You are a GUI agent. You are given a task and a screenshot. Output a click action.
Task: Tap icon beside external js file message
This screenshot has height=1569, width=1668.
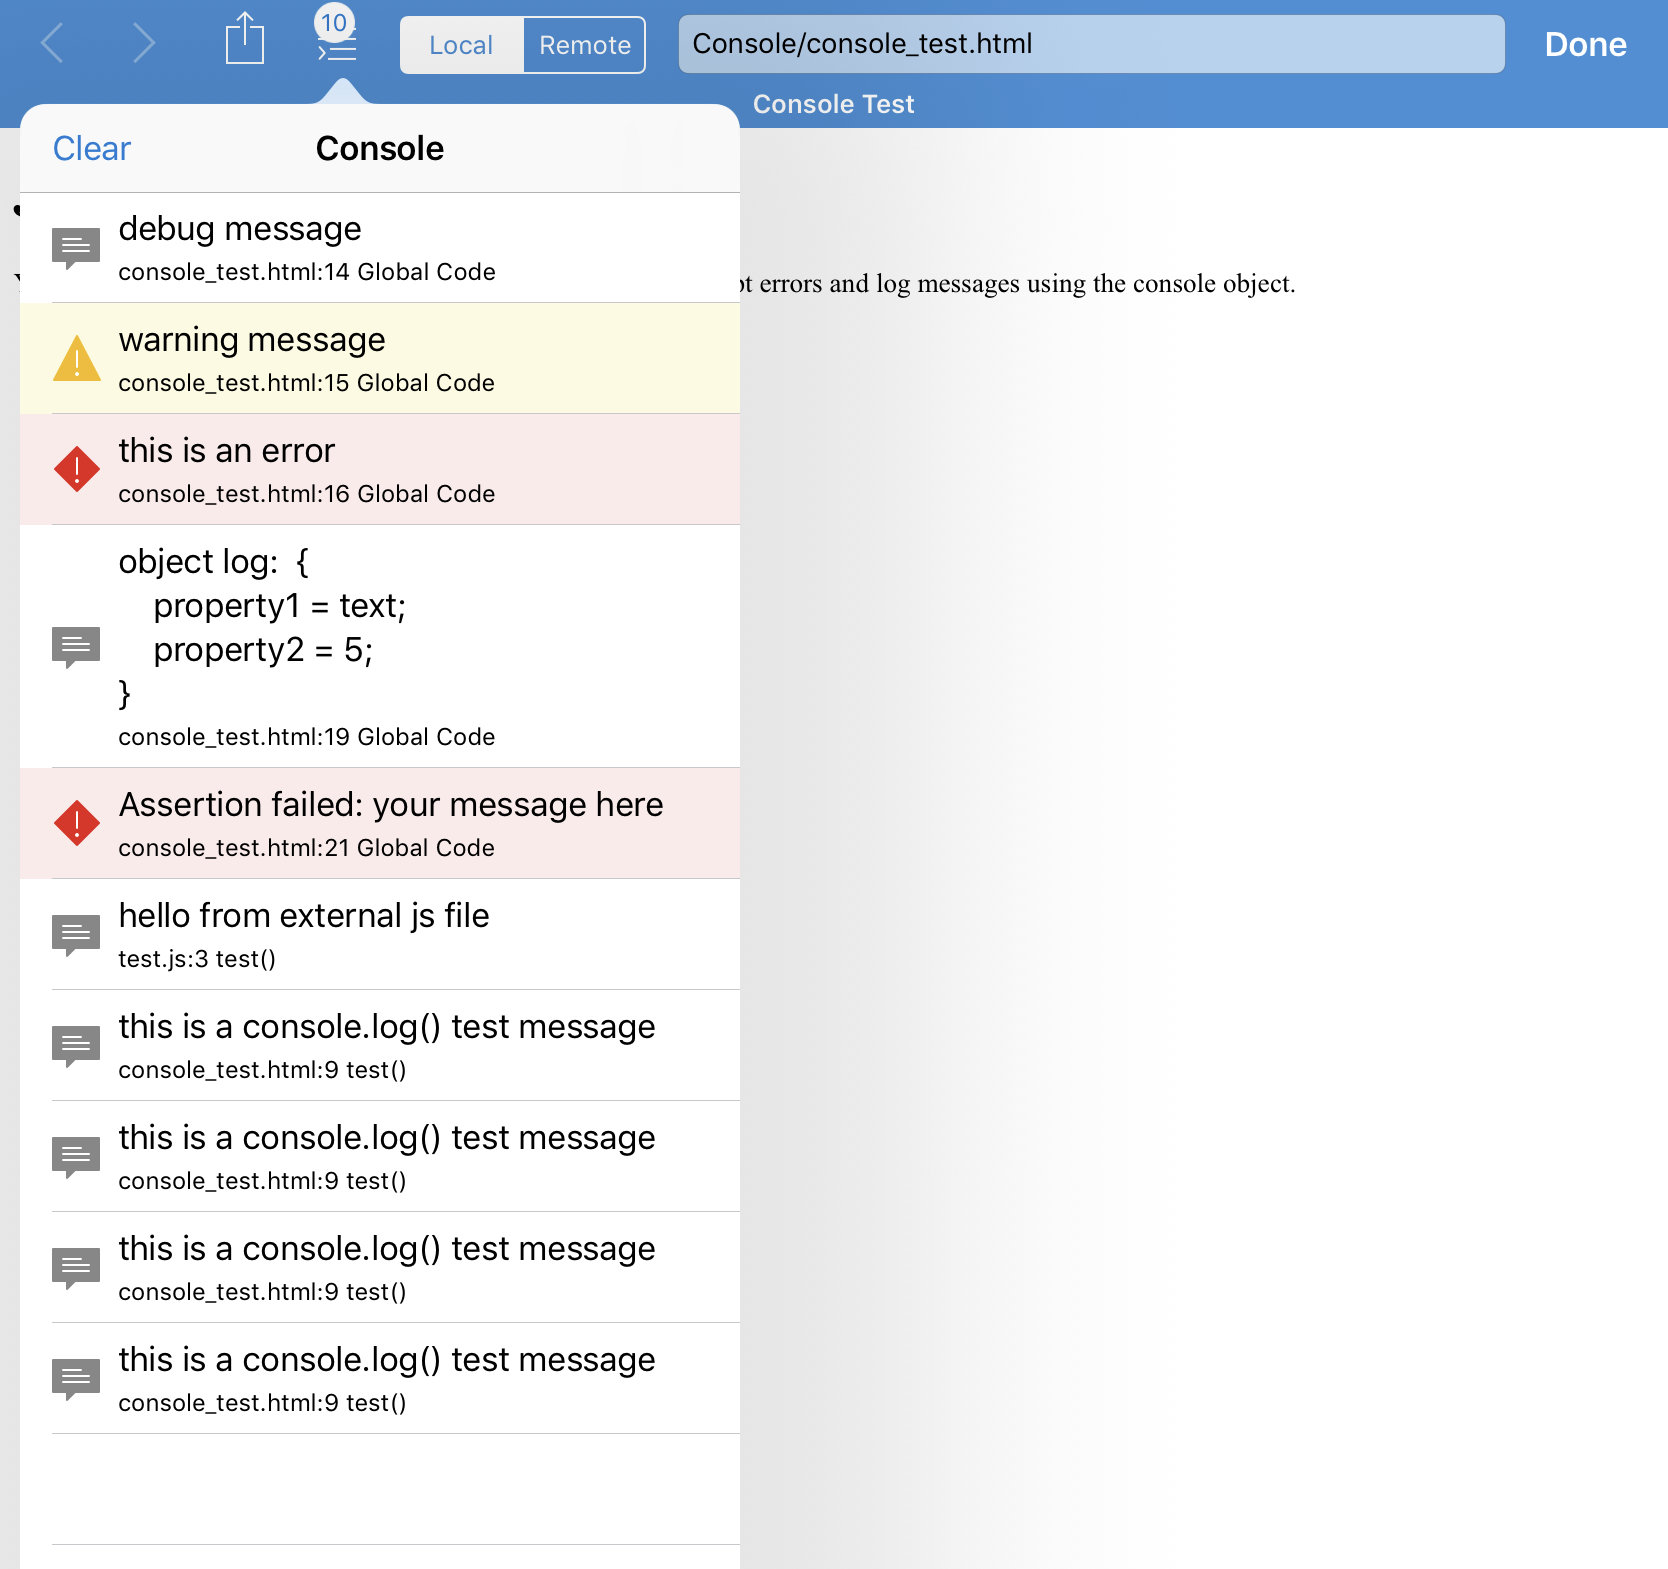[76, 934]
